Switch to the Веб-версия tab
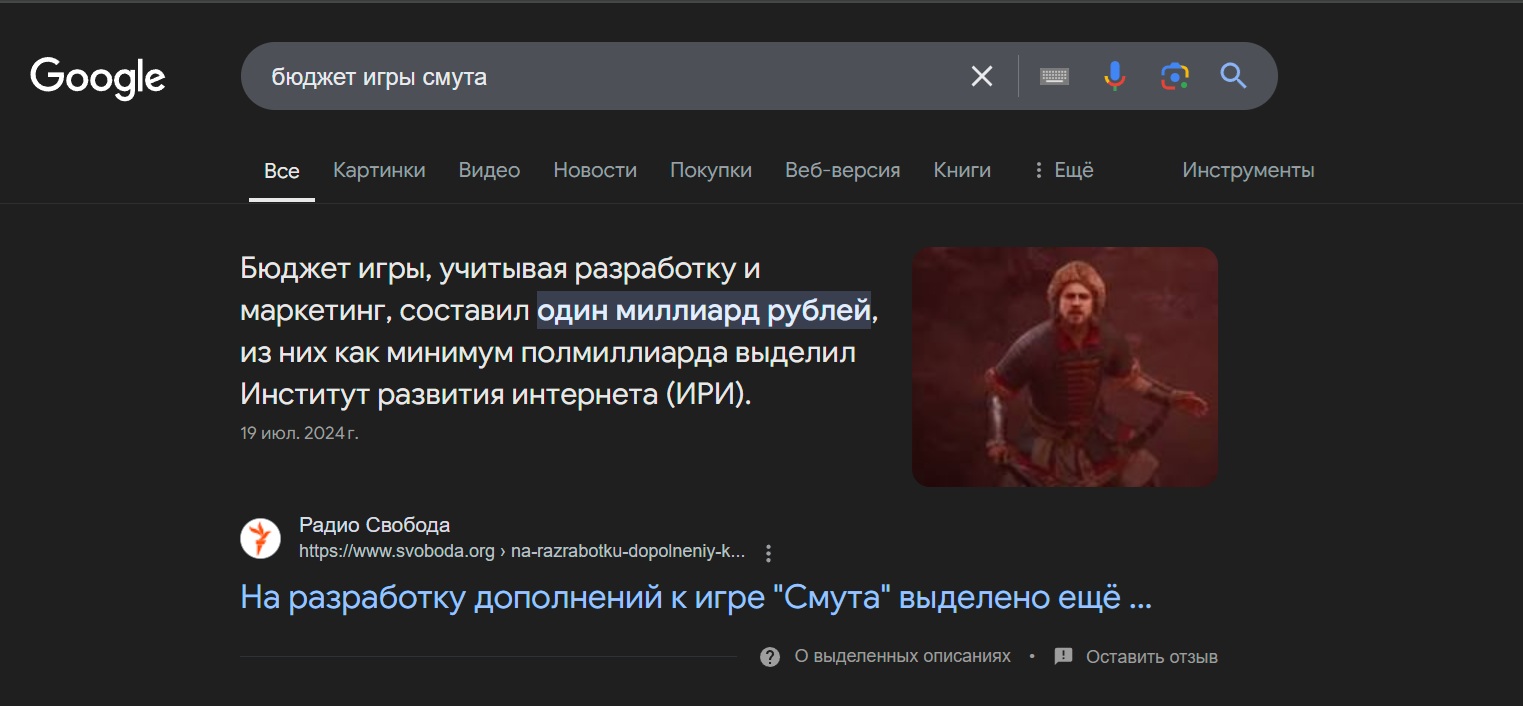Viewport: 1523px width, 706px height. [843, 171]
